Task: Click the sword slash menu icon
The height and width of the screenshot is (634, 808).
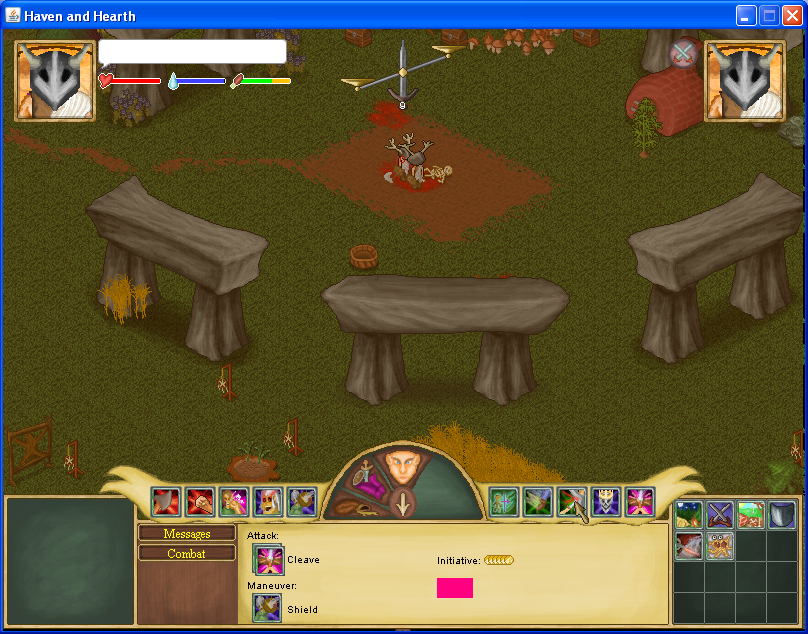Action: coord(689,546)
